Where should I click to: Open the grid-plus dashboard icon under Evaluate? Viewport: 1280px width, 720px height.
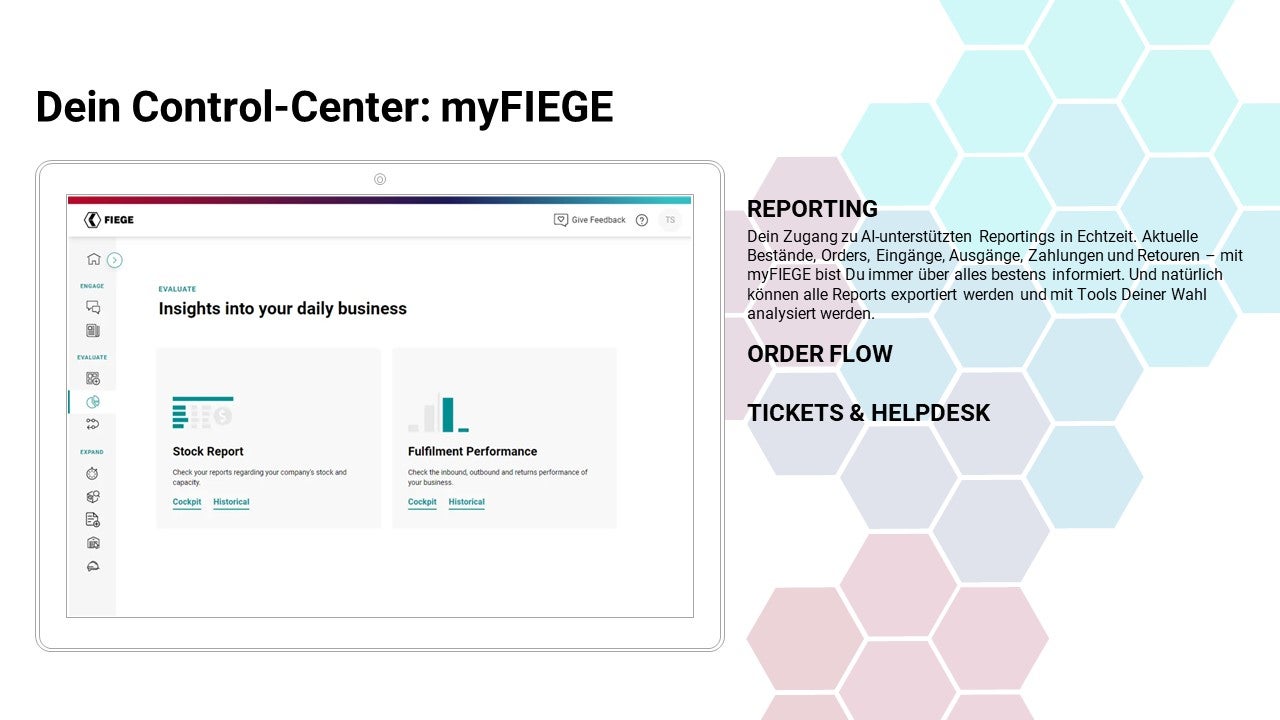point(93,378)
